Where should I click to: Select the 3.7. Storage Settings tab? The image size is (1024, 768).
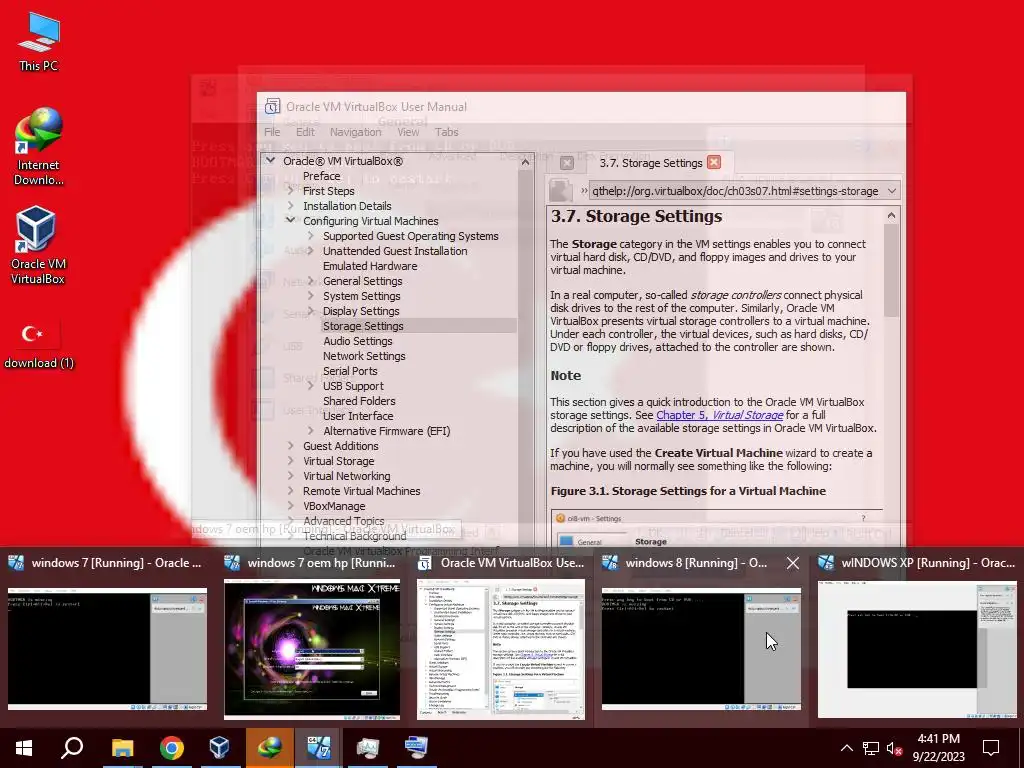tap(650, 163)
